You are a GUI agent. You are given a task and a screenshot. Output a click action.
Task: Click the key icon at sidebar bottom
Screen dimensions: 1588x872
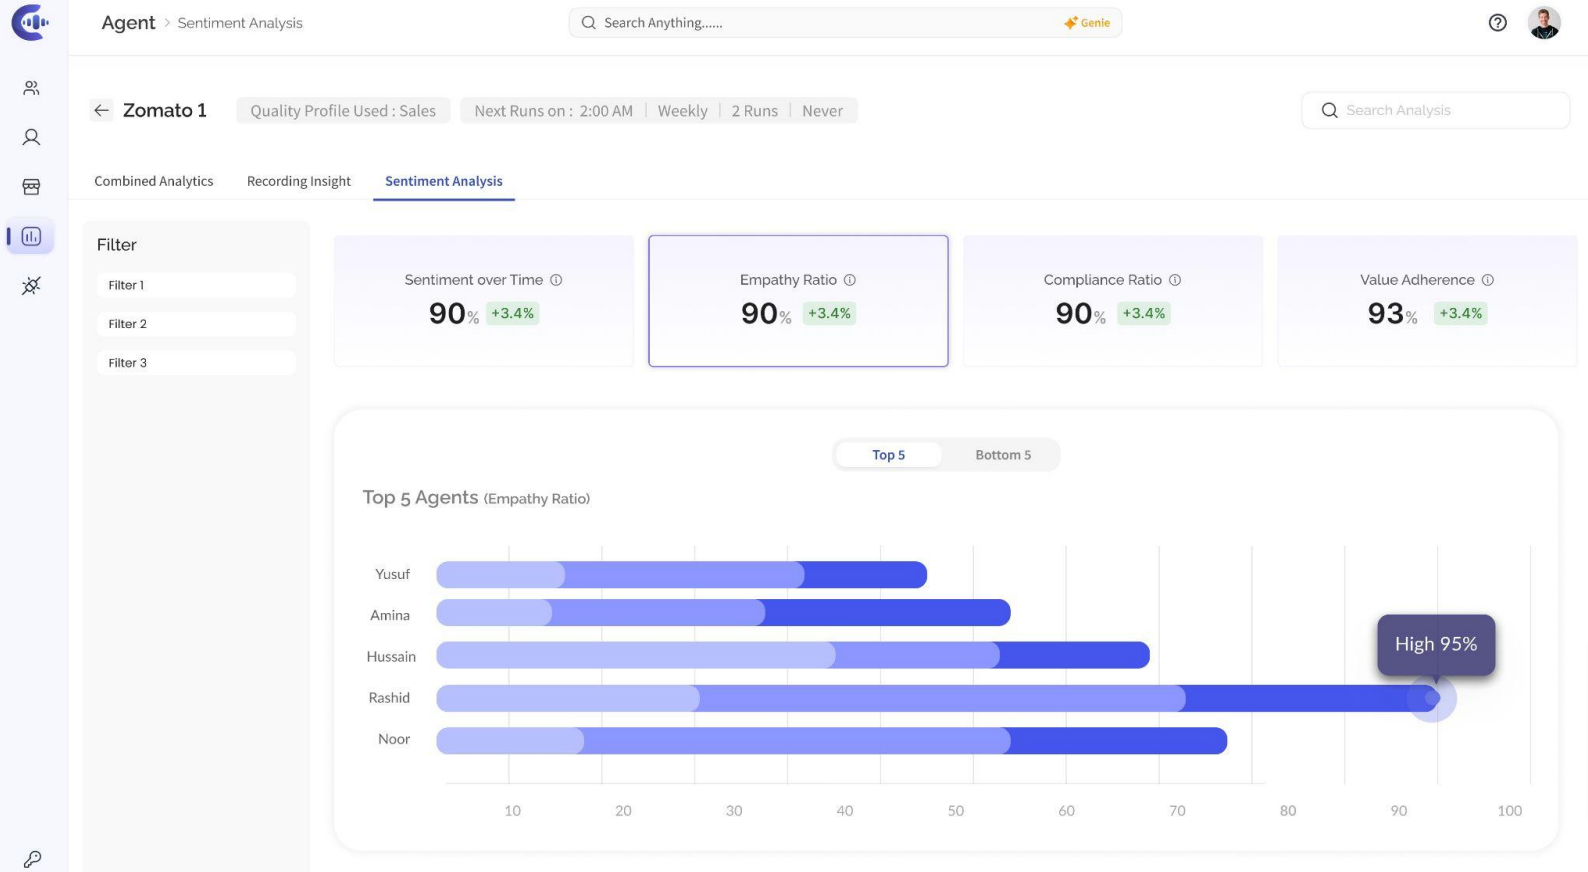coord(32,859)
